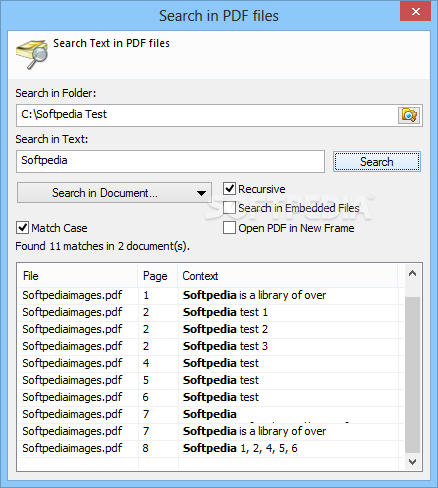Select result 'Softpedia test 3'

click(211, 346)
